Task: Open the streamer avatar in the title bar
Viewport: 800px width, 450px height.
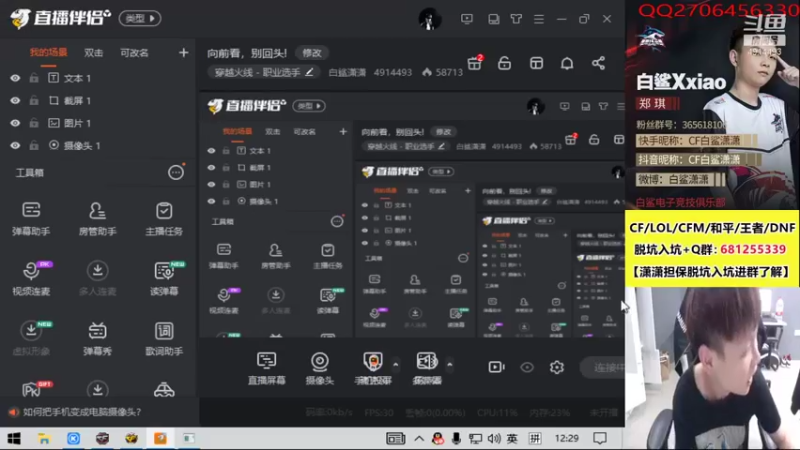Action: pos(429,19)
